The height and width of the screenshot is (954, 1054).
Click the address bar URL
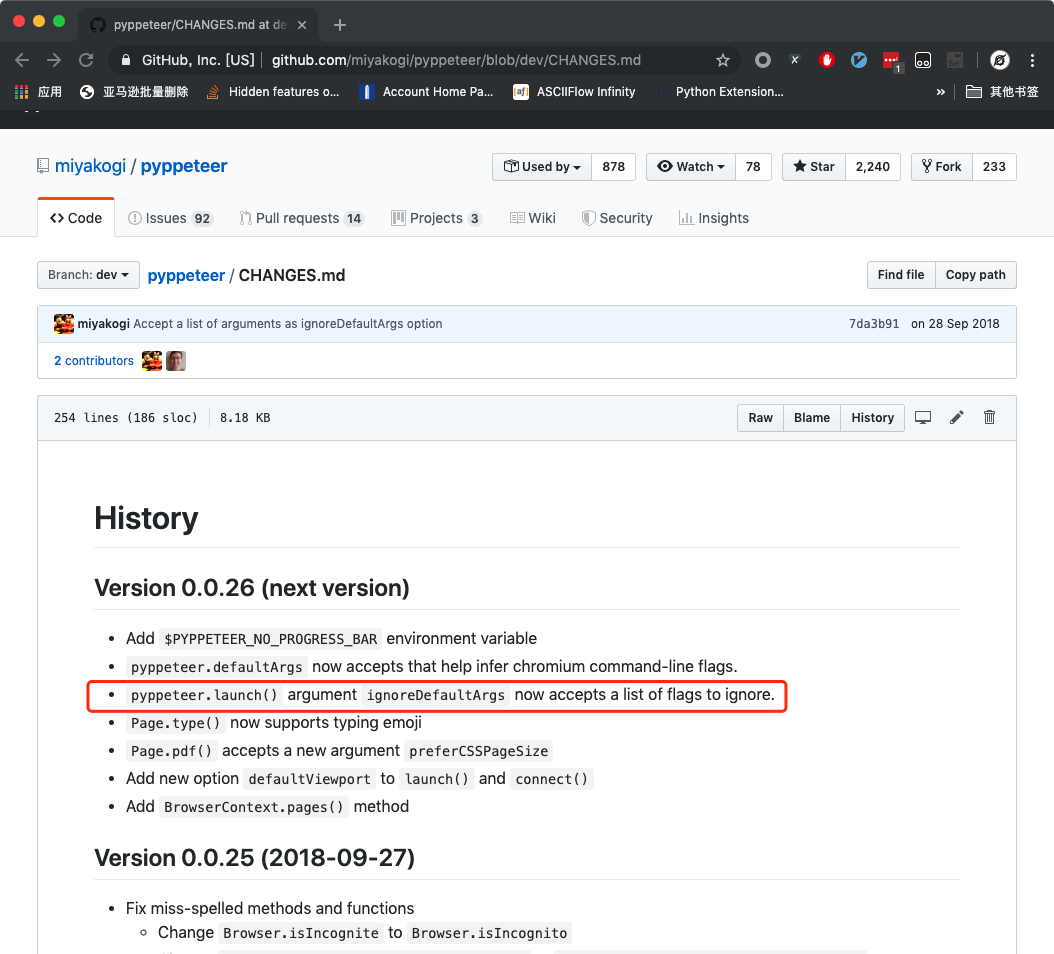[x=456, y=61]
